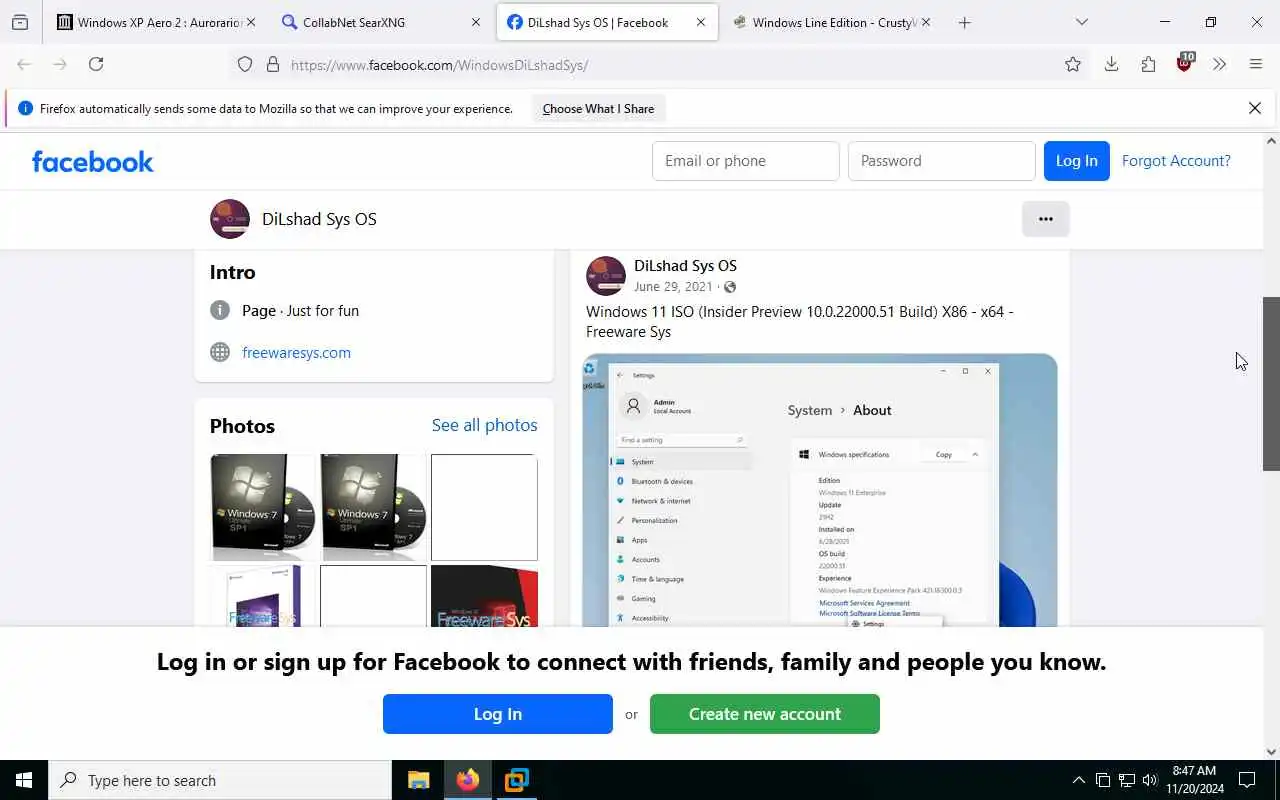Open the red Freeware Sys photo

click(x=484, y=597)
